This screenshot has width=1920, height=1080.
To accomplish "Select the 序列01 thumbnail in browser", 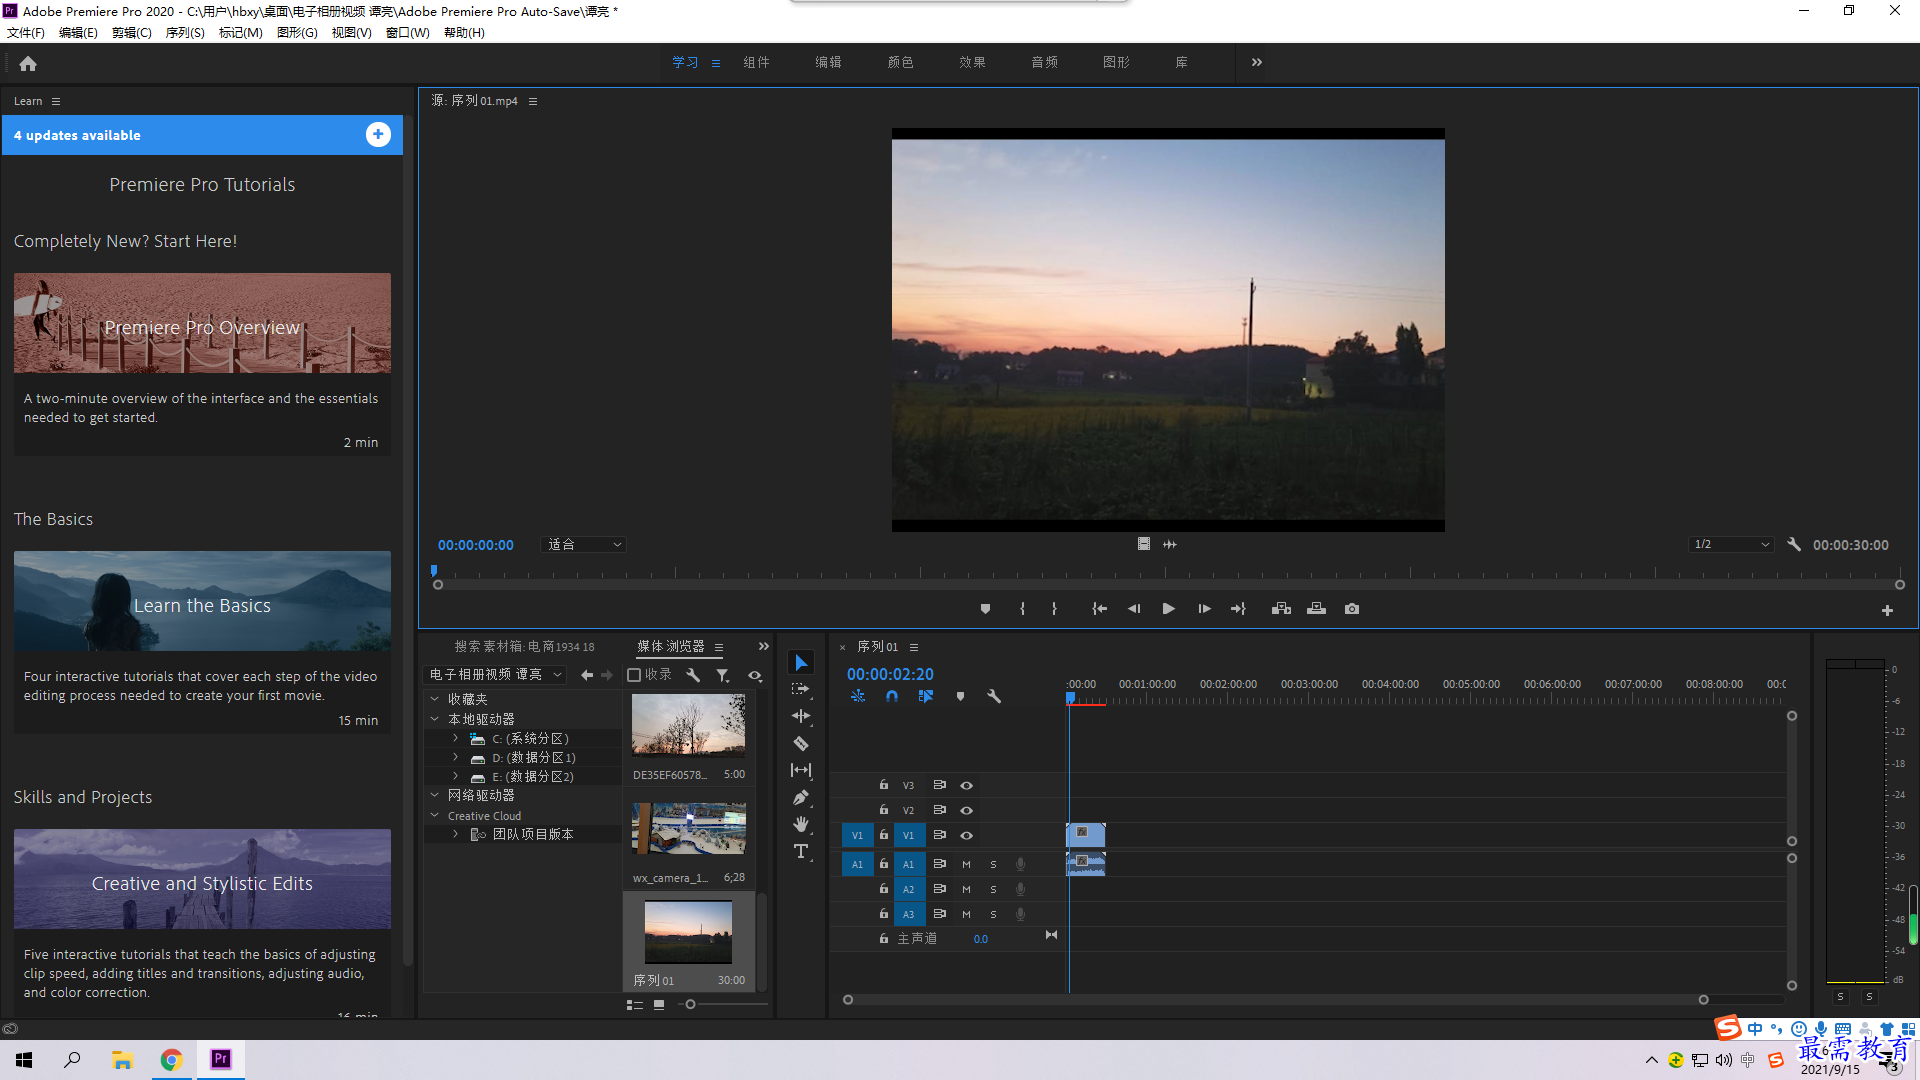I will click(x=688, y=932).
